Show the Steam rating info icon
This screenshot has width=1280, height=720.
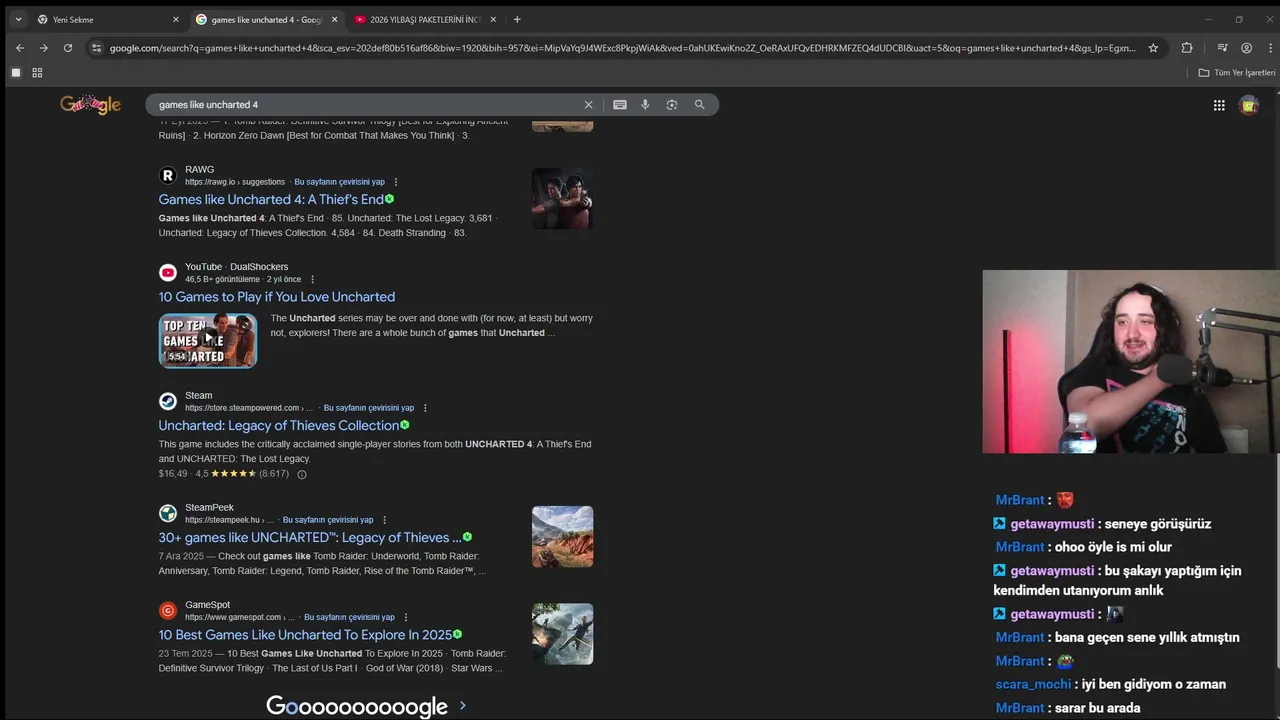click(x=302, y=474)
